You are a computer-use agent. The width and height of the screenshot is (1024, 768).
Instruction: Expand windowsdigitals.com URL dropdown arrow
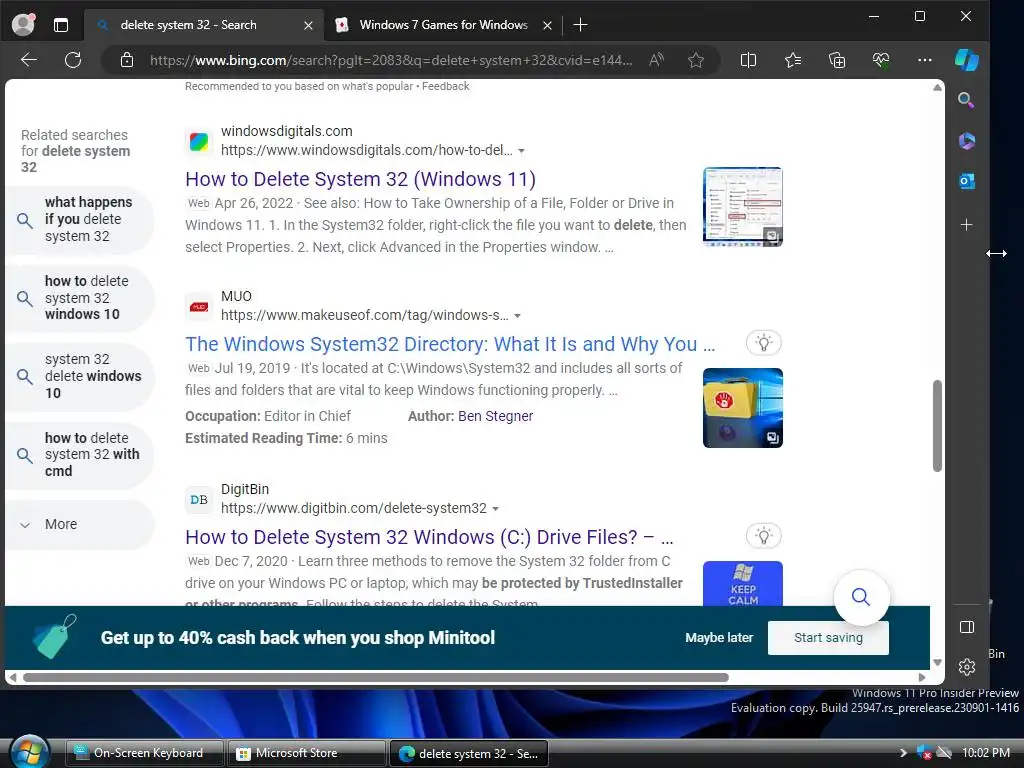pos(521,151)
